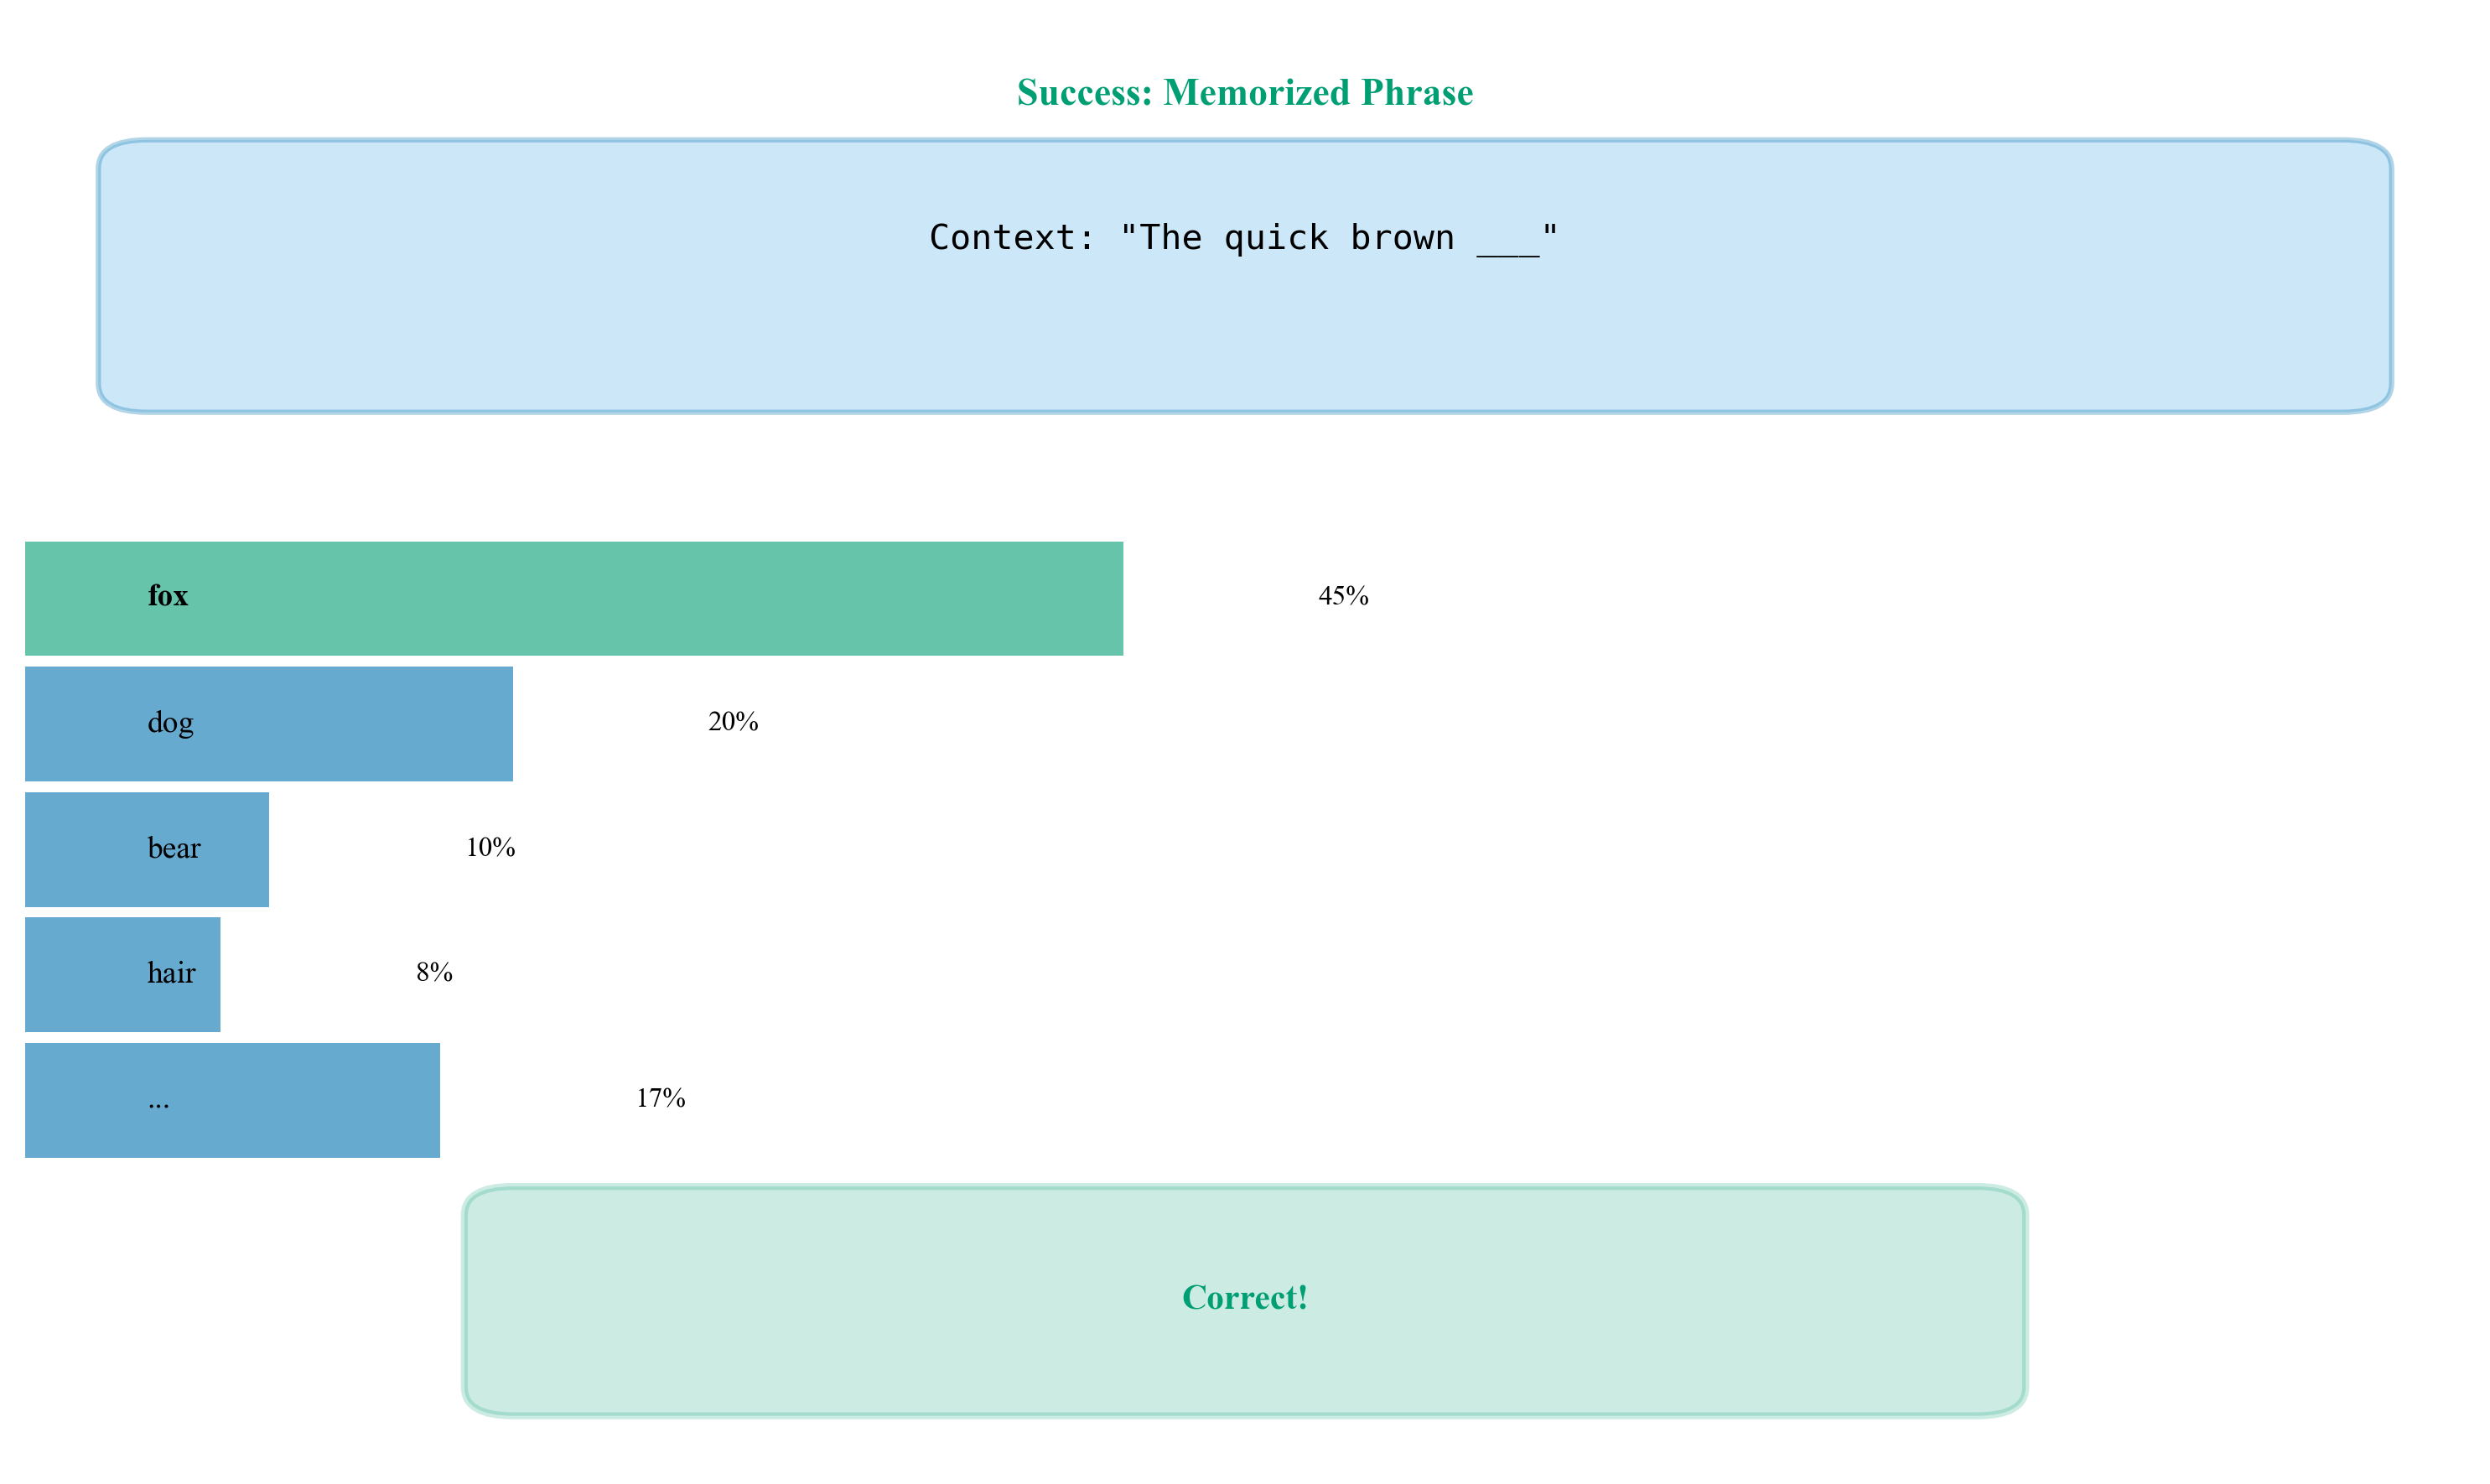Click the 17% percentage label
This screenshot has height=1484, width=2490.
660,1099
